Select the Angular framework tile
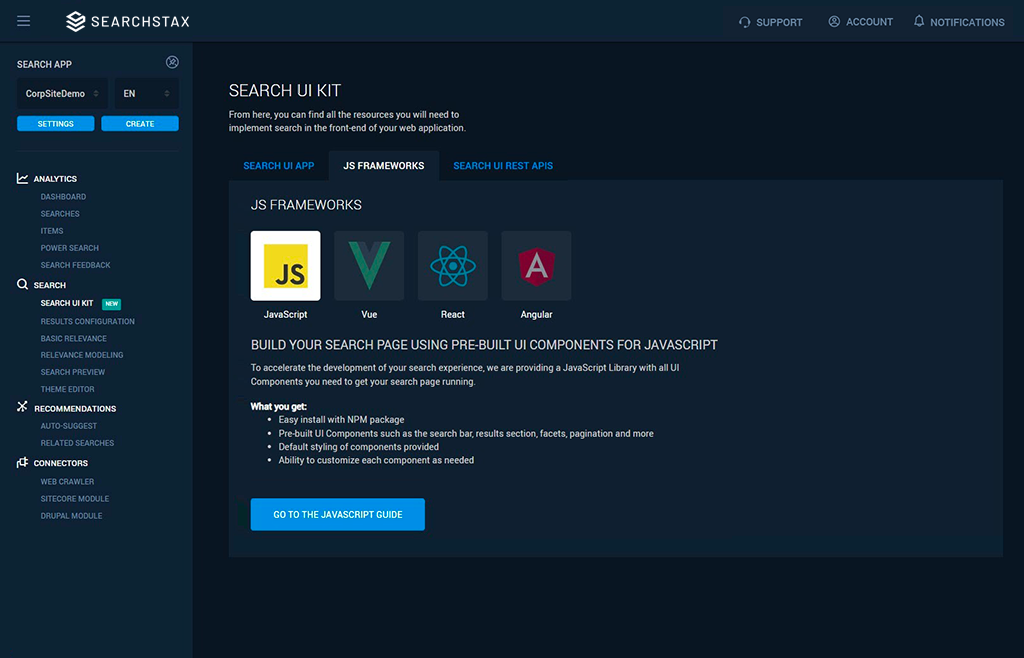This screenshot has height=658, width=1024. [x=536, y=266]
